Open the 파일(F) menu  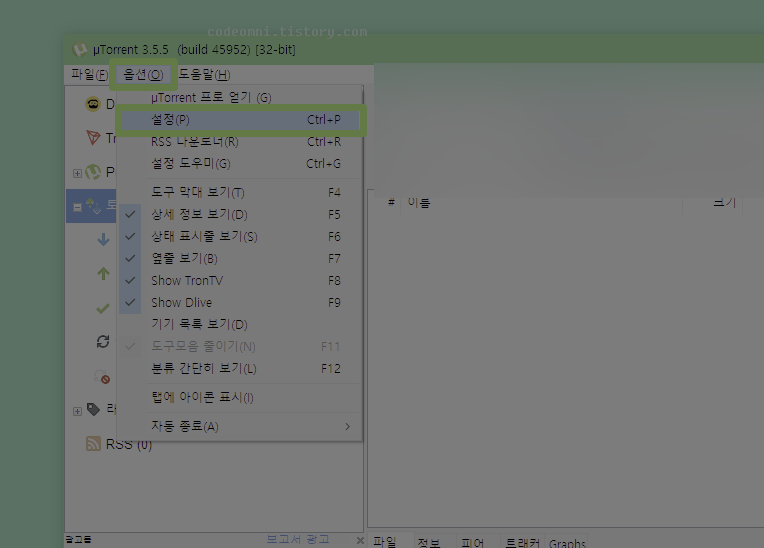point(89,75)
